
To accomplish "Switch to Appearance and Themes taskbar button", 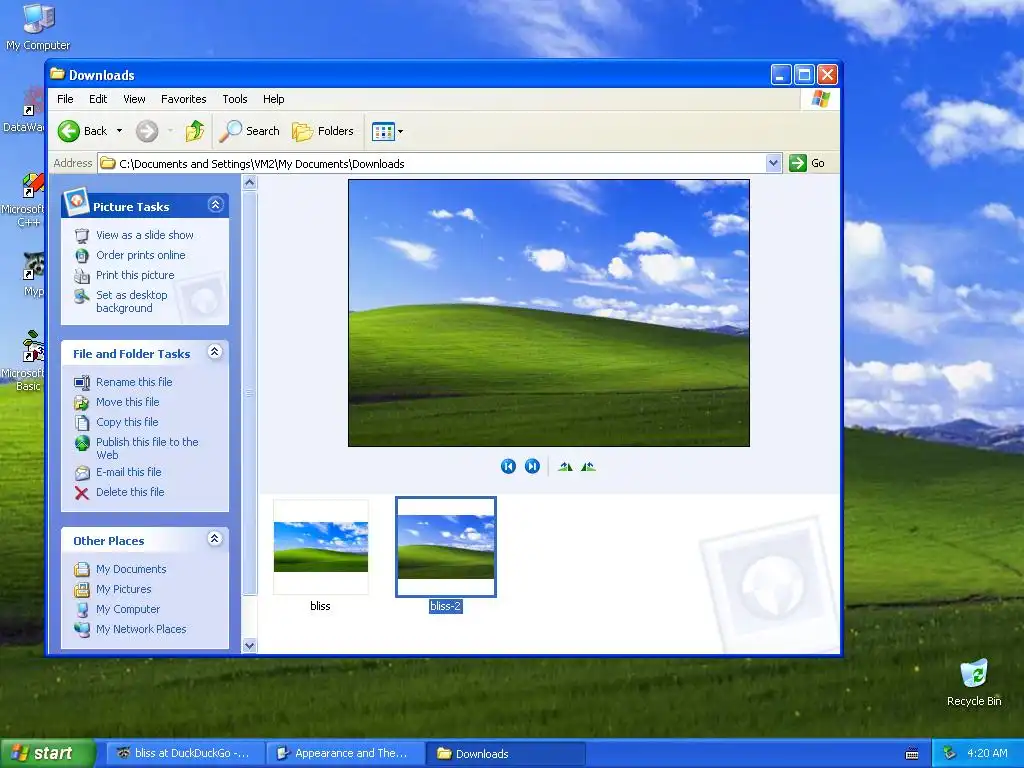I will point(345,754).
